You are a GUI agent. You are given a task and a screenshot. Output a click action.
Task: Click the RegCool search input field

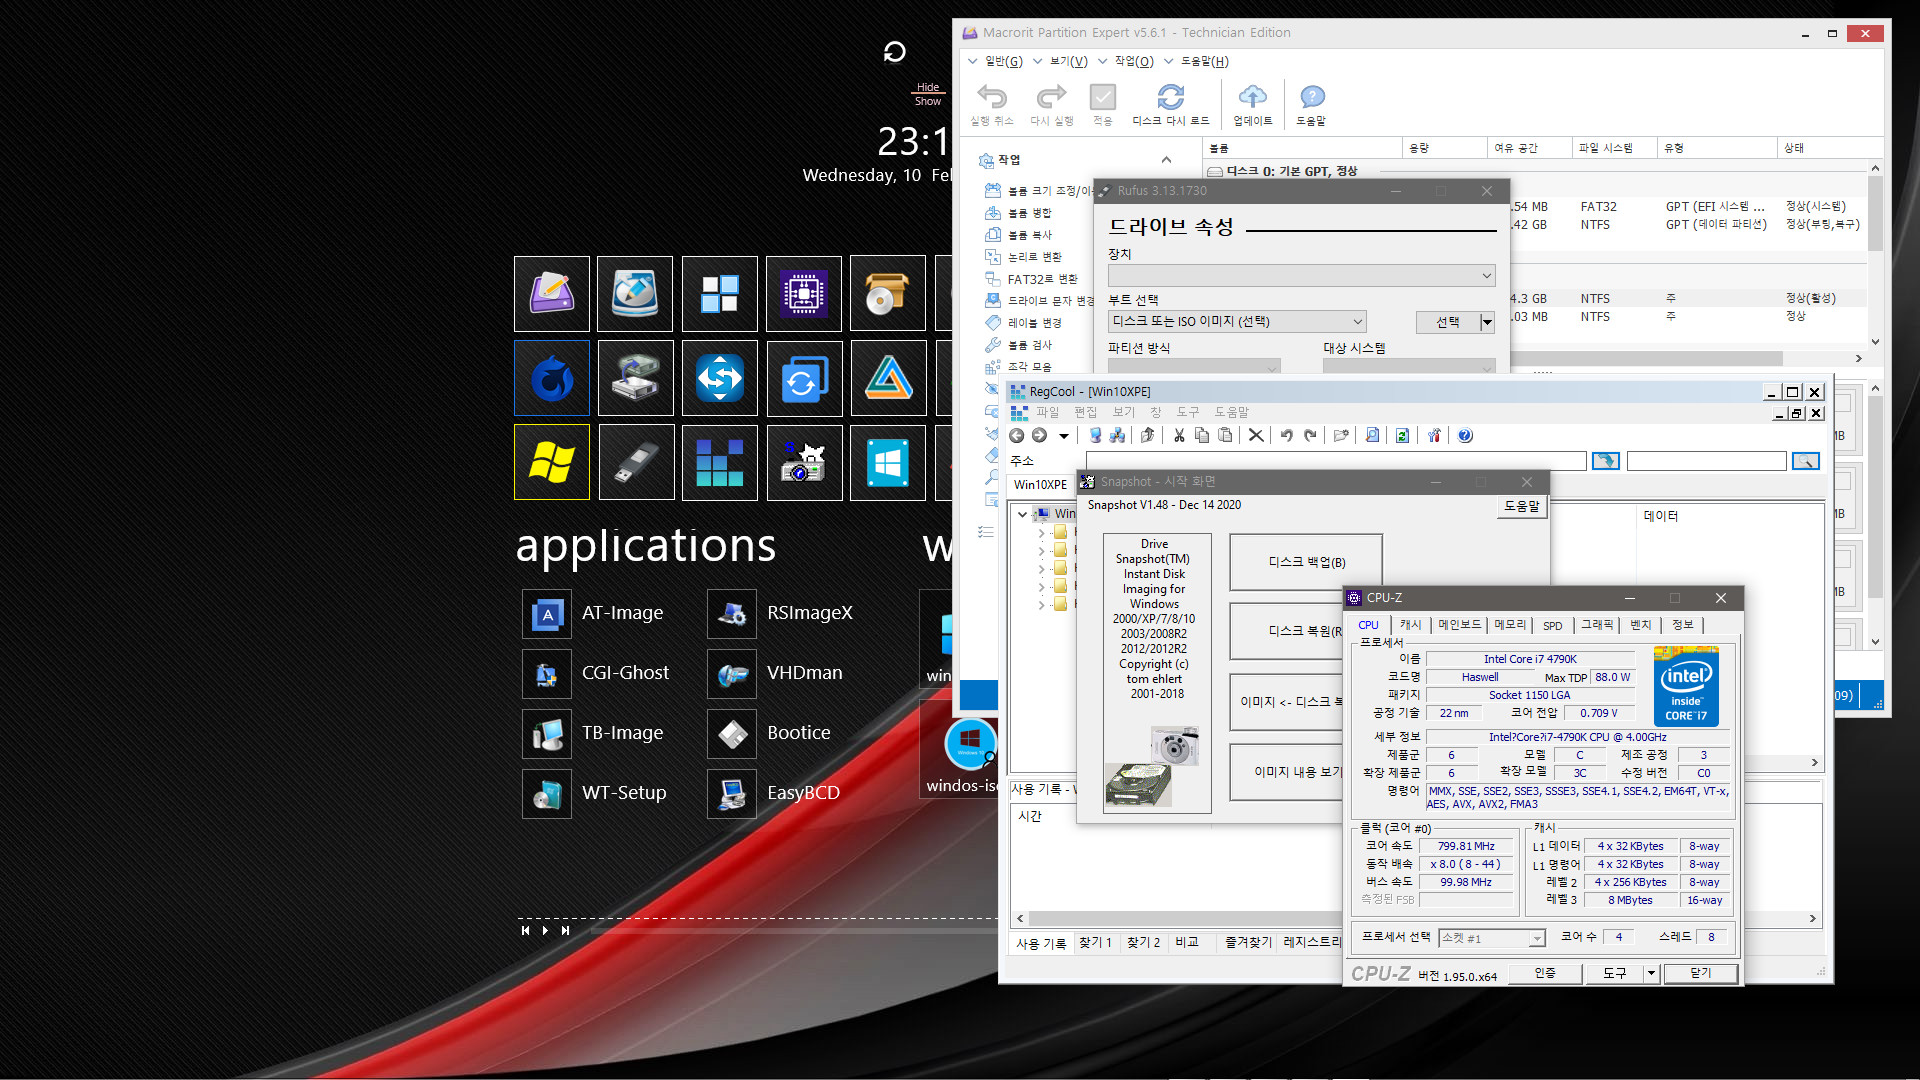click(1706, 460)
